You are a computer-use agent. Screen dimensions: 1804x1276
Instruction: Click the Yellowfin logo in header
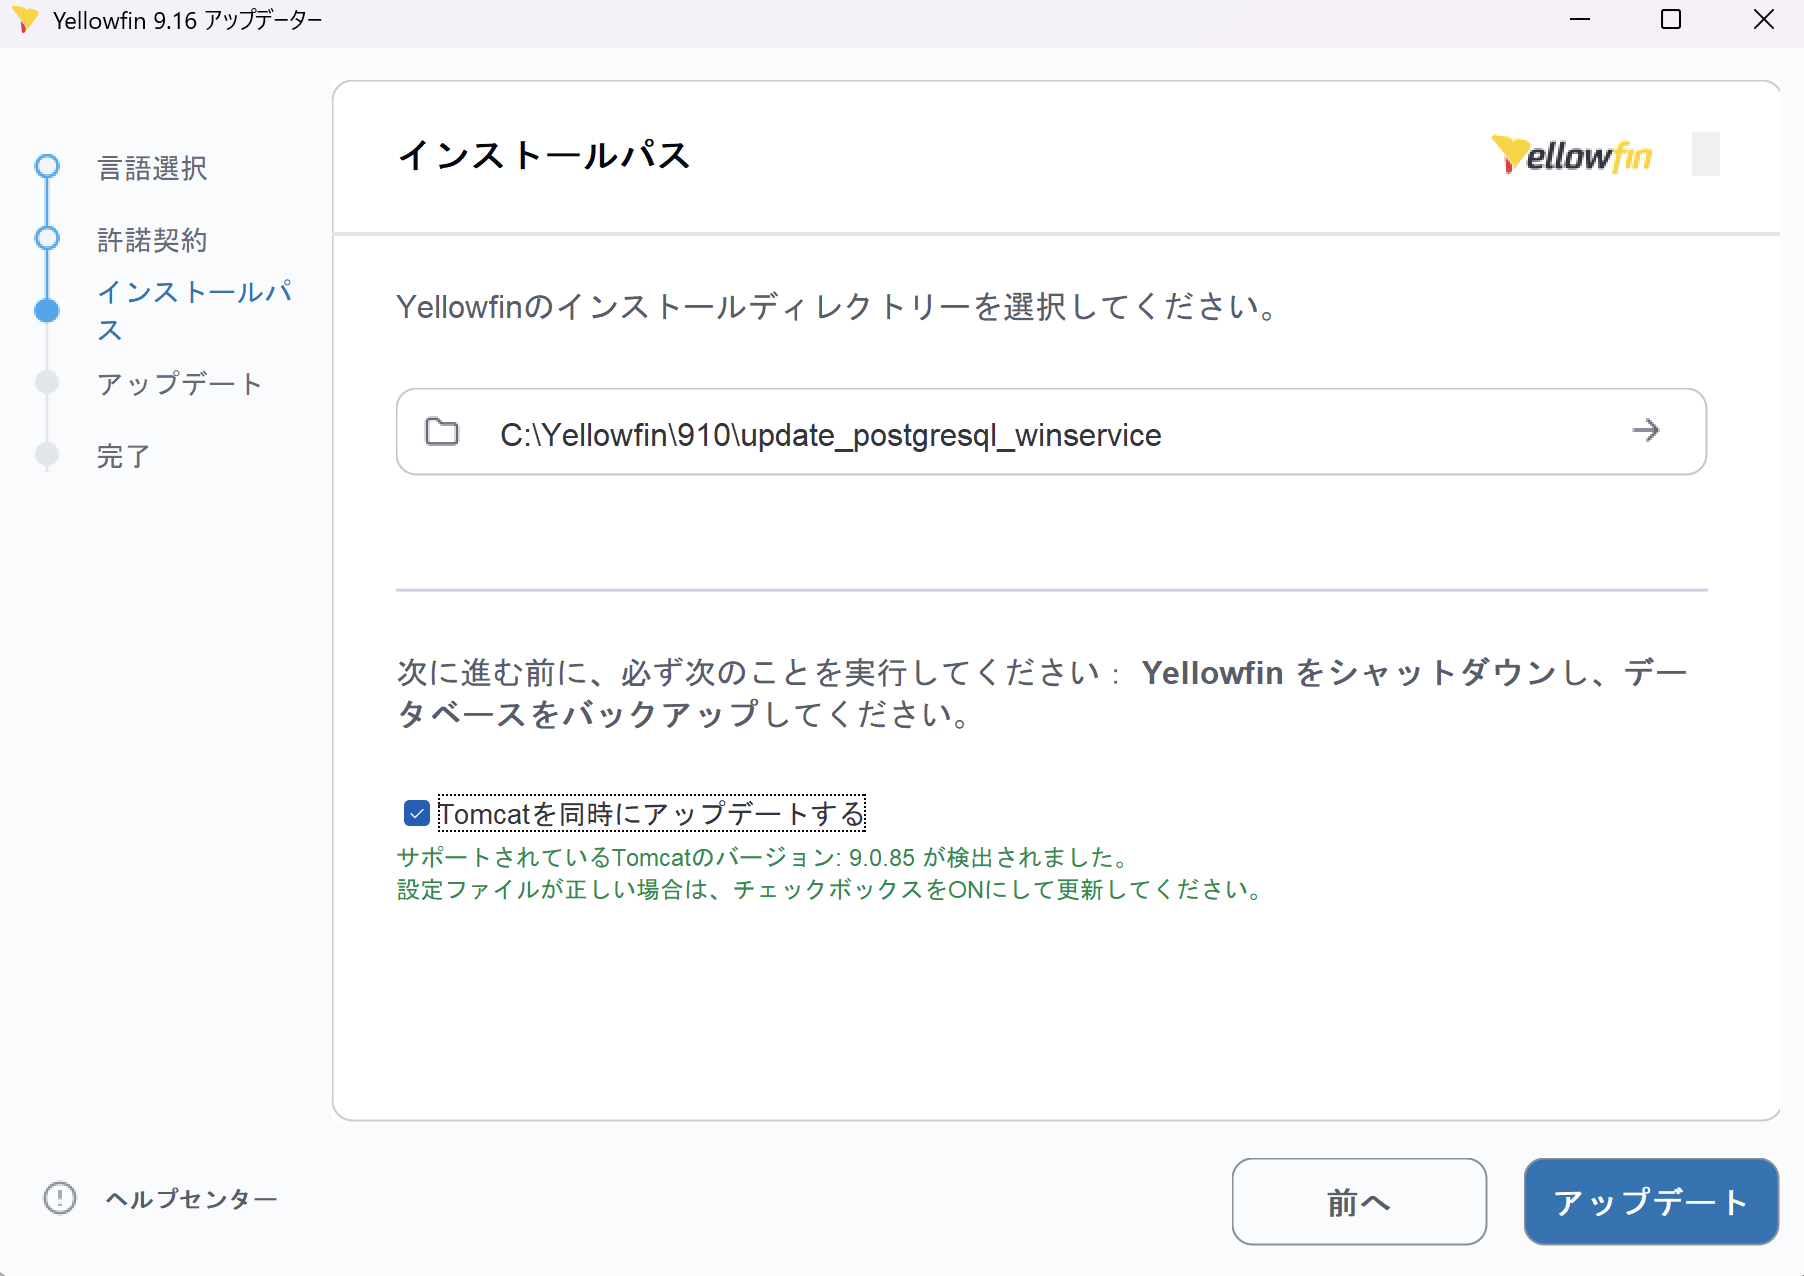pyautogui.click(x=1571, y=155)
